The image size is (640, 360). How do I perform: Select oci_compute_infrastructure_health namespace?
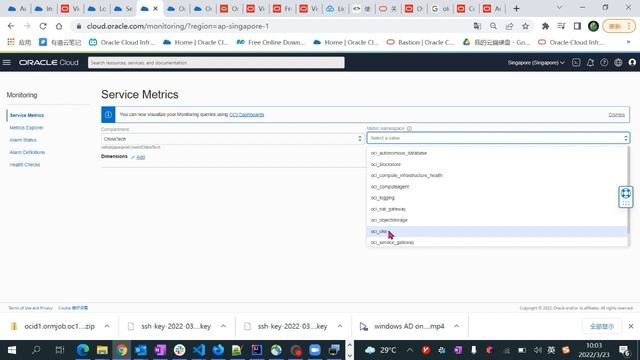[x=497, y=175]
